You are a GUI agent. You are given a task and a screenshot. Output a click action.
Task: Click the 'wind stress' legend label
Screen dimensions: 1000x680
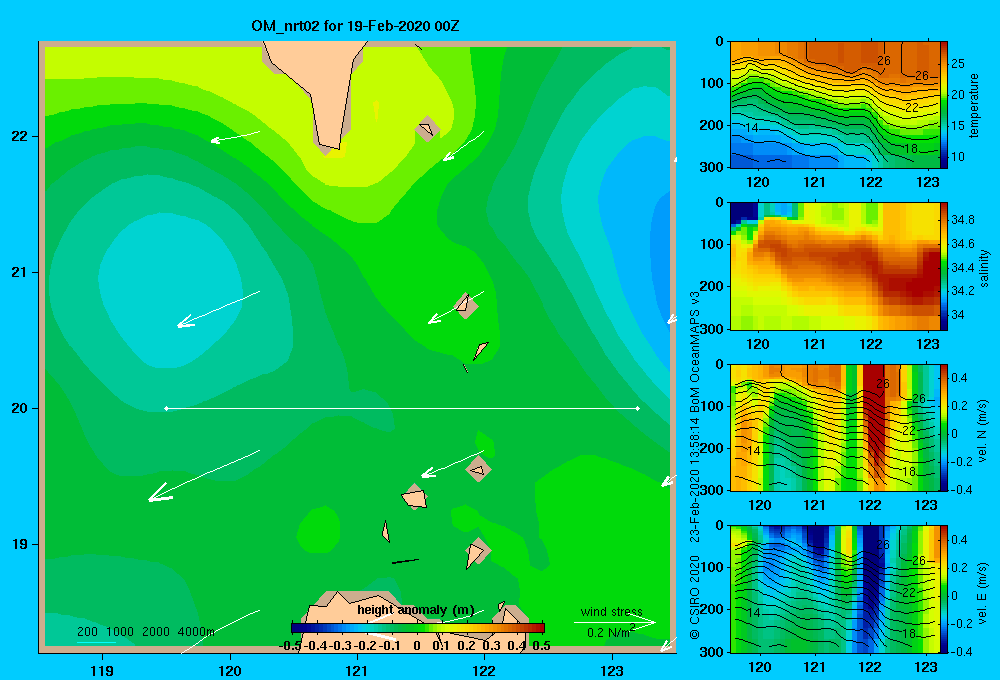pos(612,611)
